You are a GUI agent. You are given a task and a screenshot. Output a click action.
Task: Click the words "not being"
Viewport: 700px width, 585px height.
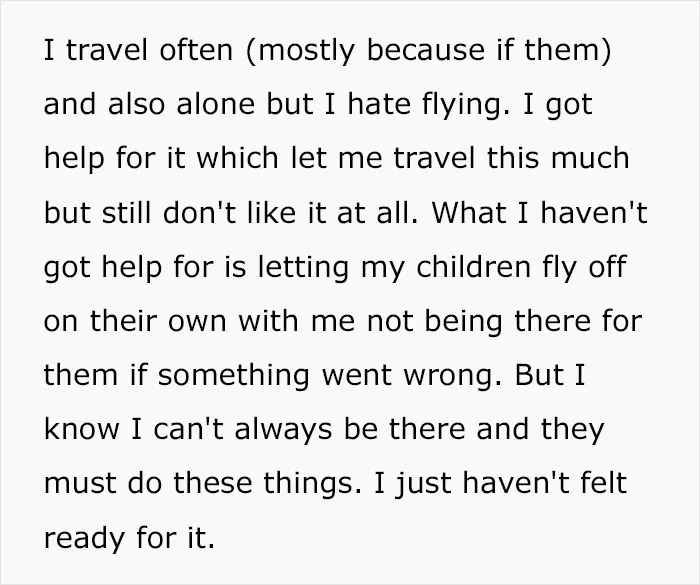(x=434, y=323)
